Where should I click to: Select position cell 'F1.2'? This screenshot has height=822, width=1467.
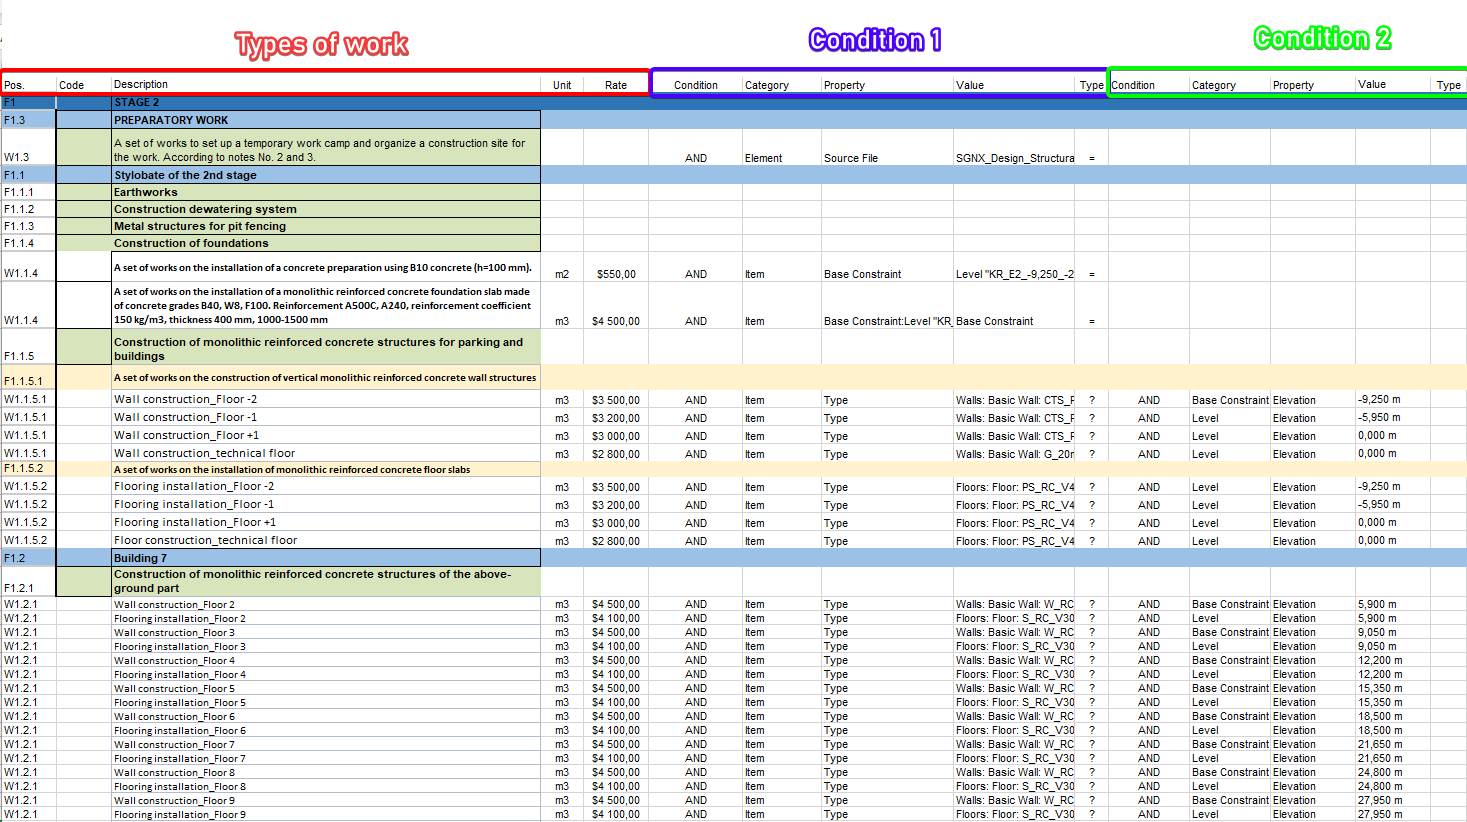(x=28, y=558)
